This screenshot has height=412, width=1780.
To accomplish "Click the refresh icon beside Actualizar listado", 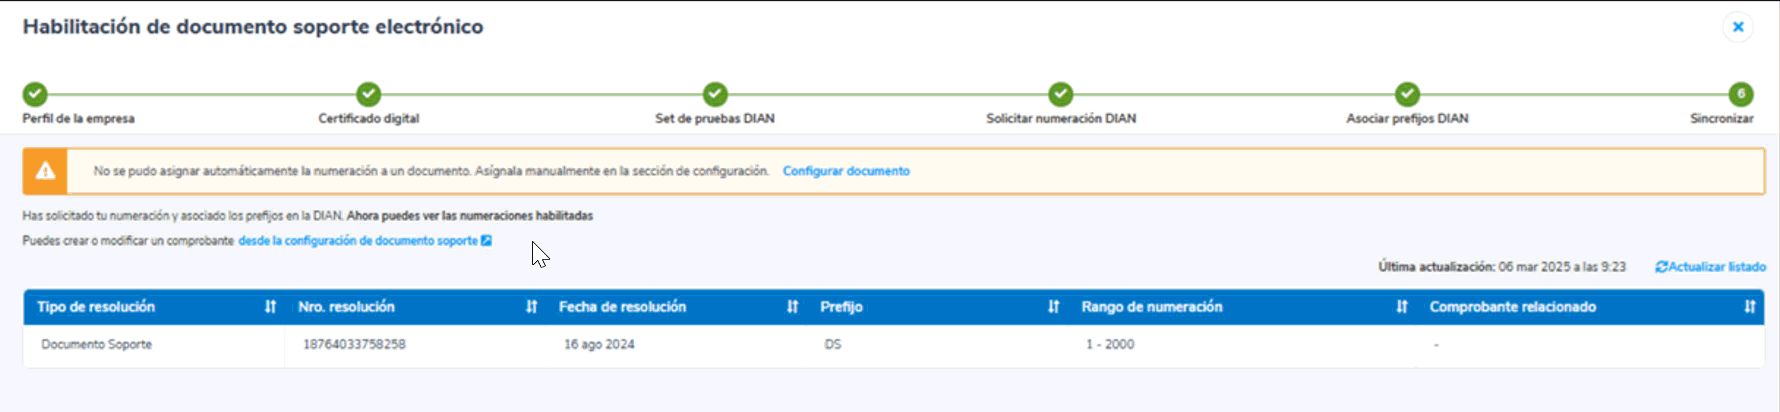I will [x=1662, y=267].
